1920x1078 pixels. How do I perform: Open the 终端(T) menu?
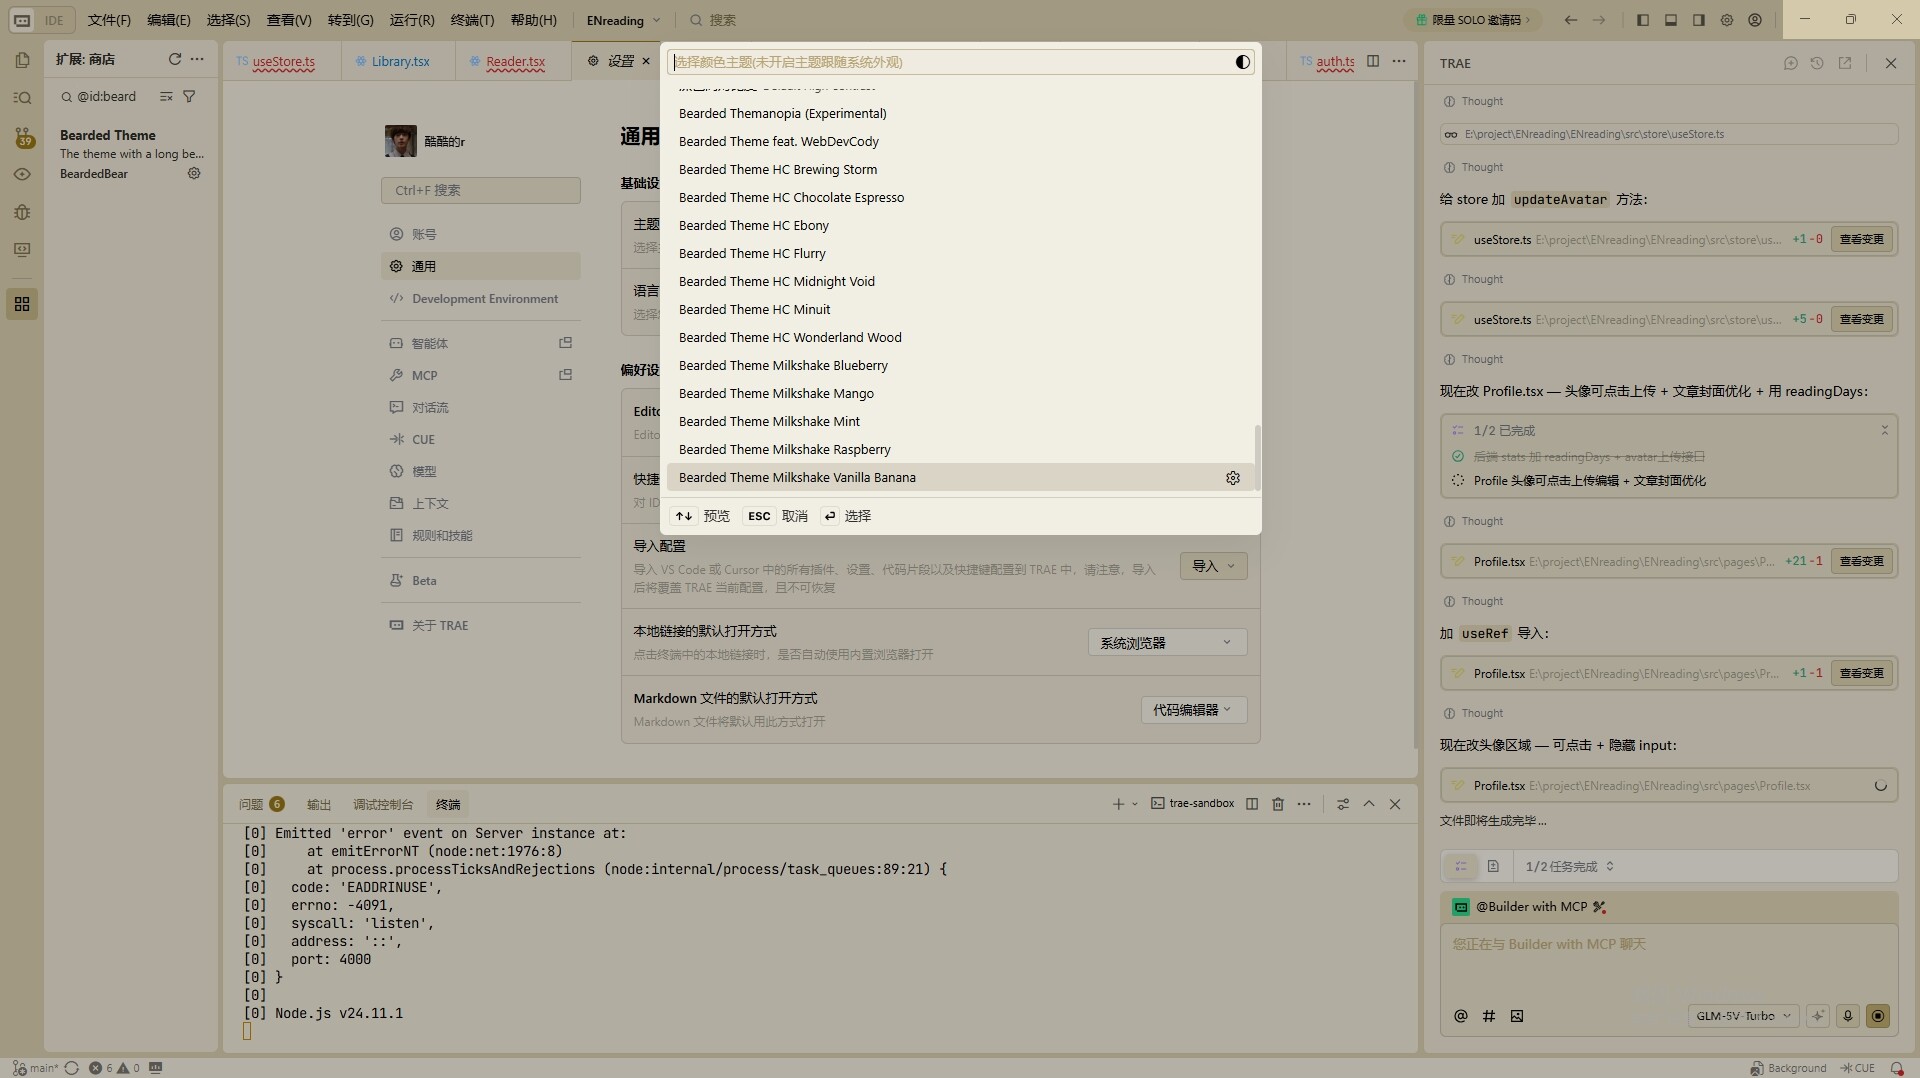pos(472,20)
